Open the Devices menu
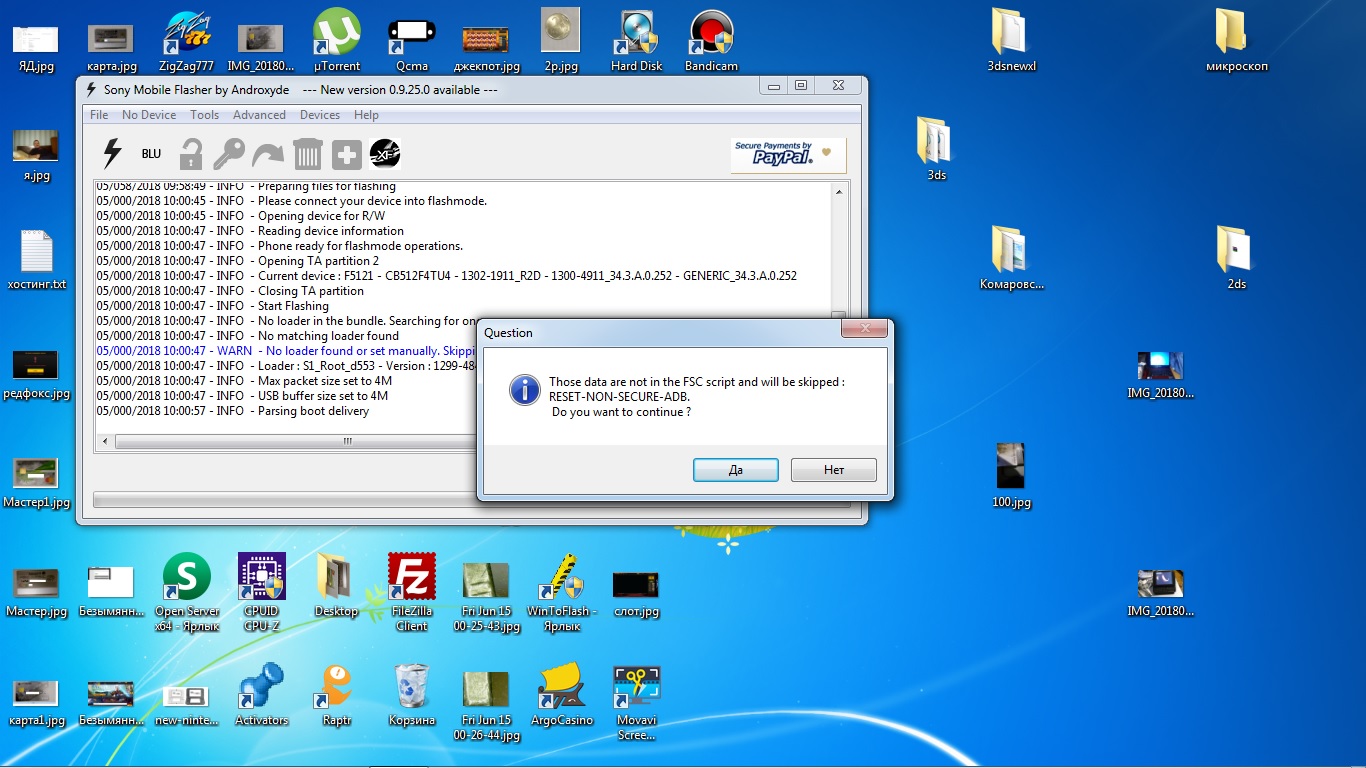 coord(320,115)
